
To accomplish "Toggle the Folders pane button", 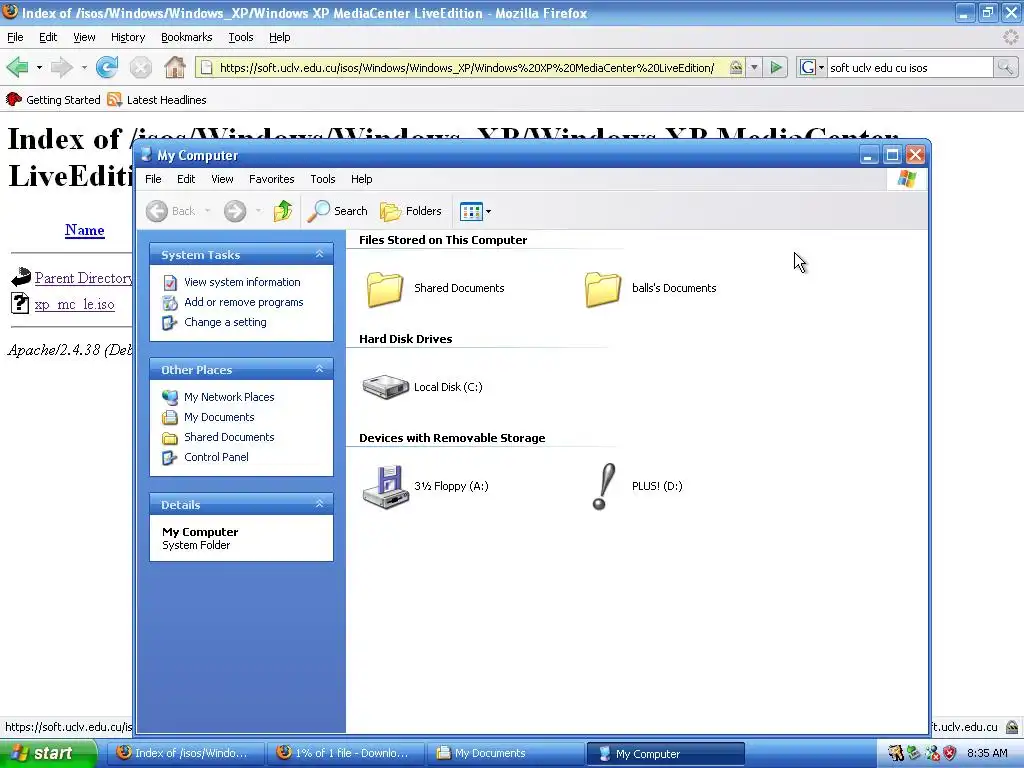I will tap(411, 211).
